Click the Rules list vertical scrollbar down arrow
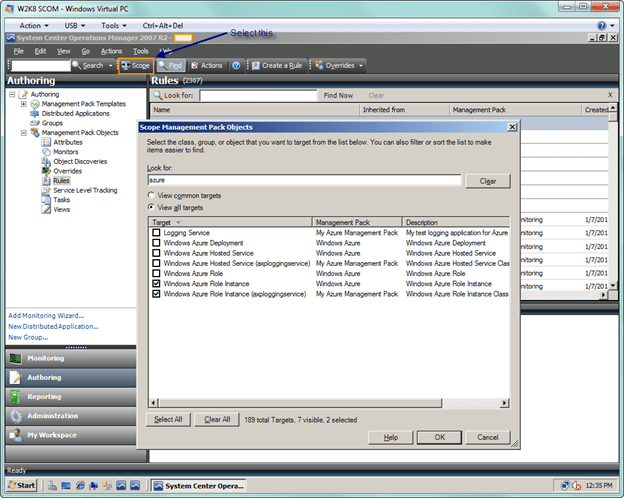Screen dimensions: 624x498 click(613, 285)
